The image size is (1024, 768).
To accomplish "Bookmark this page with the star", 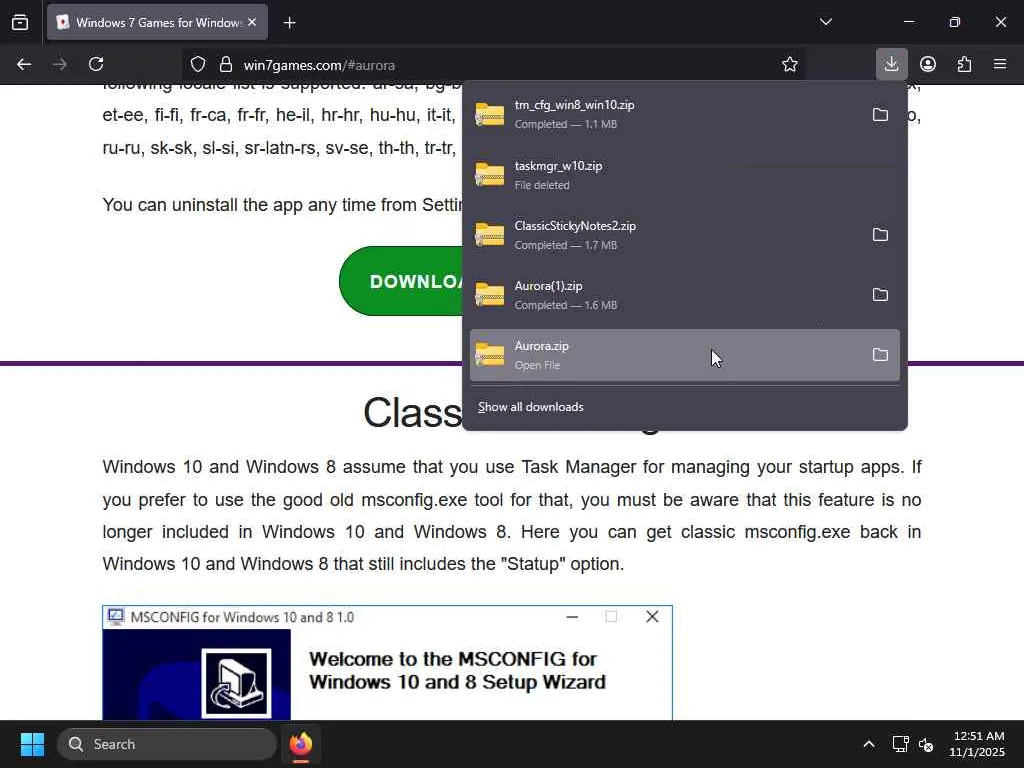I will [x=790, y=65].
